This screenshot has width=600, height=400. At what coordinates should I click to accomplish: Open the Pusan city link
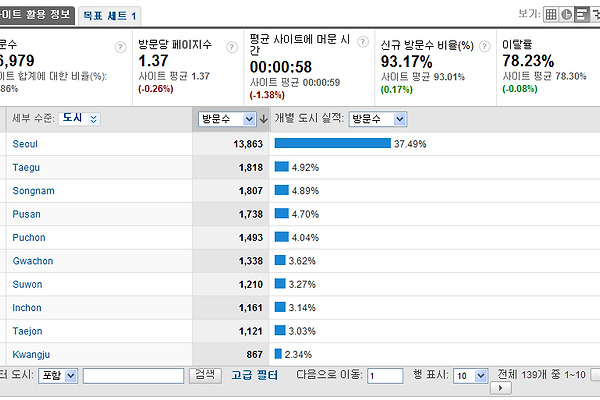26,214
